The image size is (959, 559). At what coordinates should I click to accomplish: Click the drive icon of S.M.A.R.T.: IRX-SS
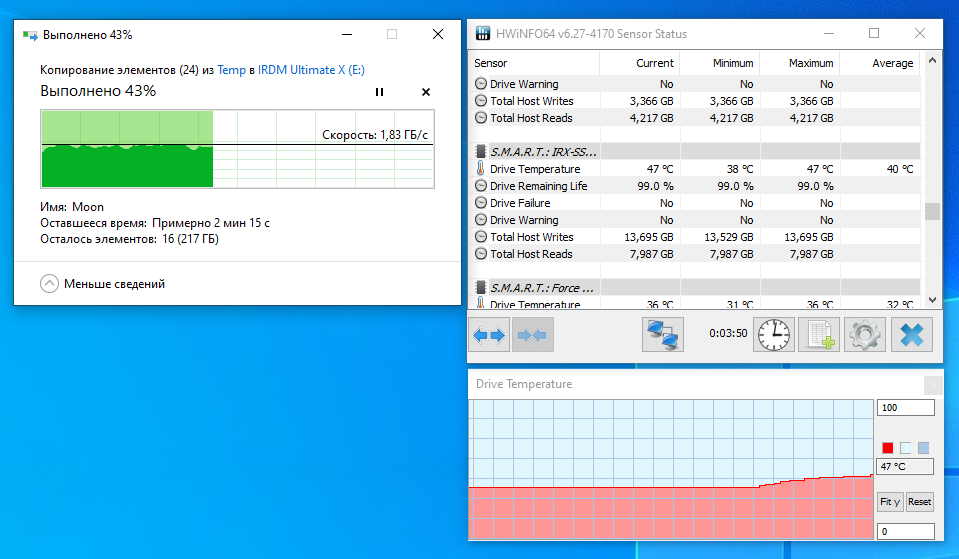tap(481, 152)
